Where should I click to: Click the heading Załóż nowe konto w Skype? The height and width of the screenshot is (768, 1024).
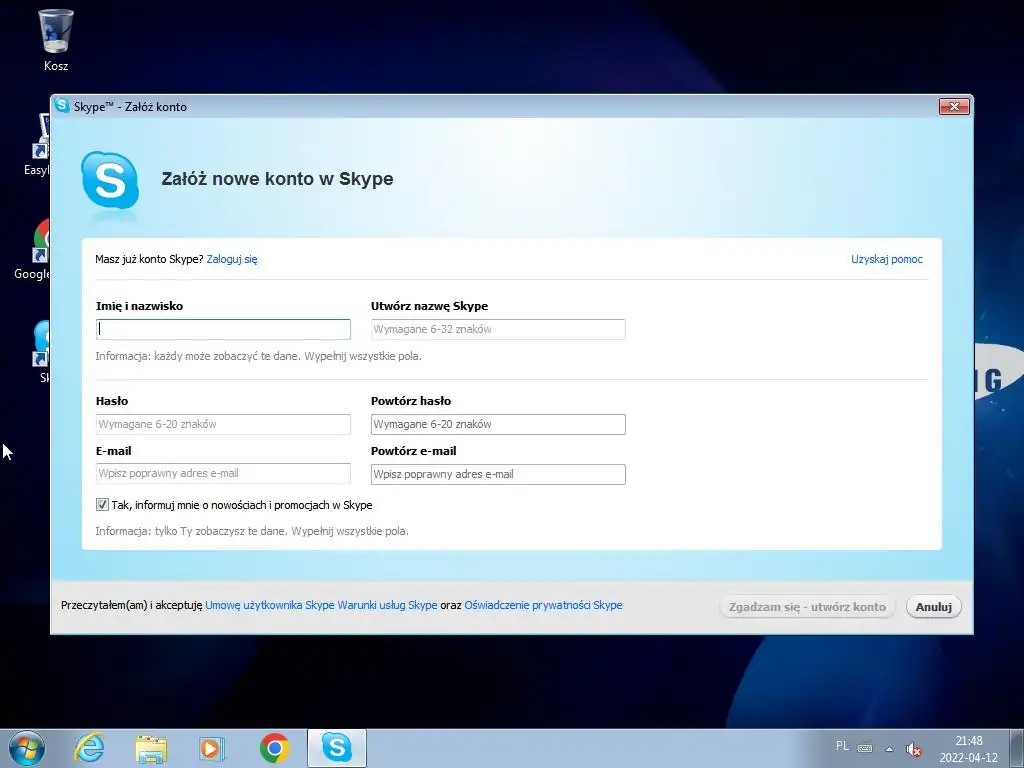277,179
